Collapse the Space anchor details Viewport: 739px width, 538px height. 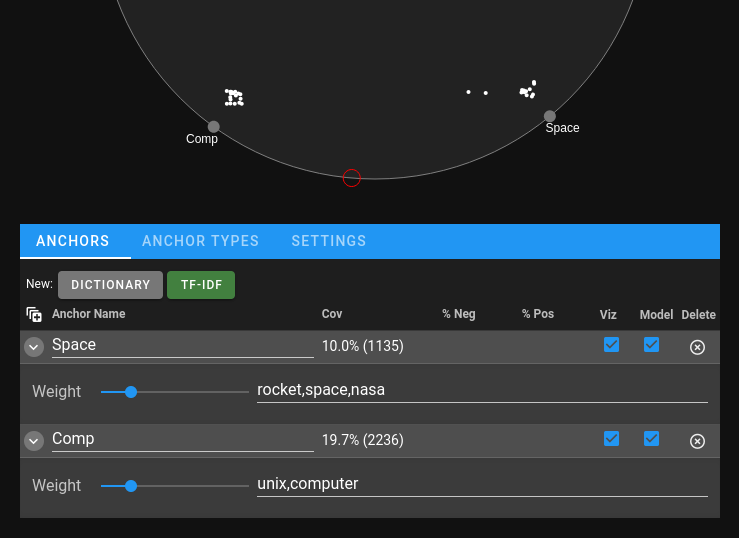coord(34,347)
